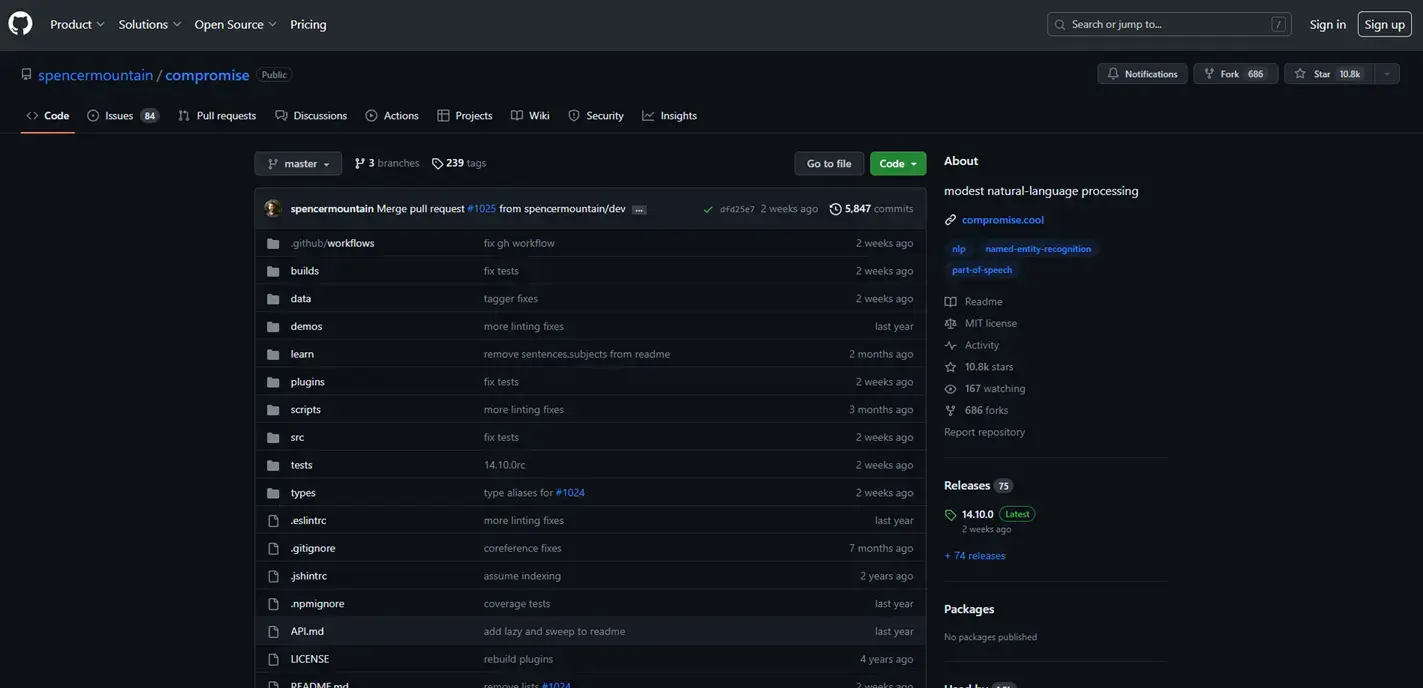The height and width of the screenshot is (688, 1423).
Task: Click Report repository link
Action: [985, 433]
